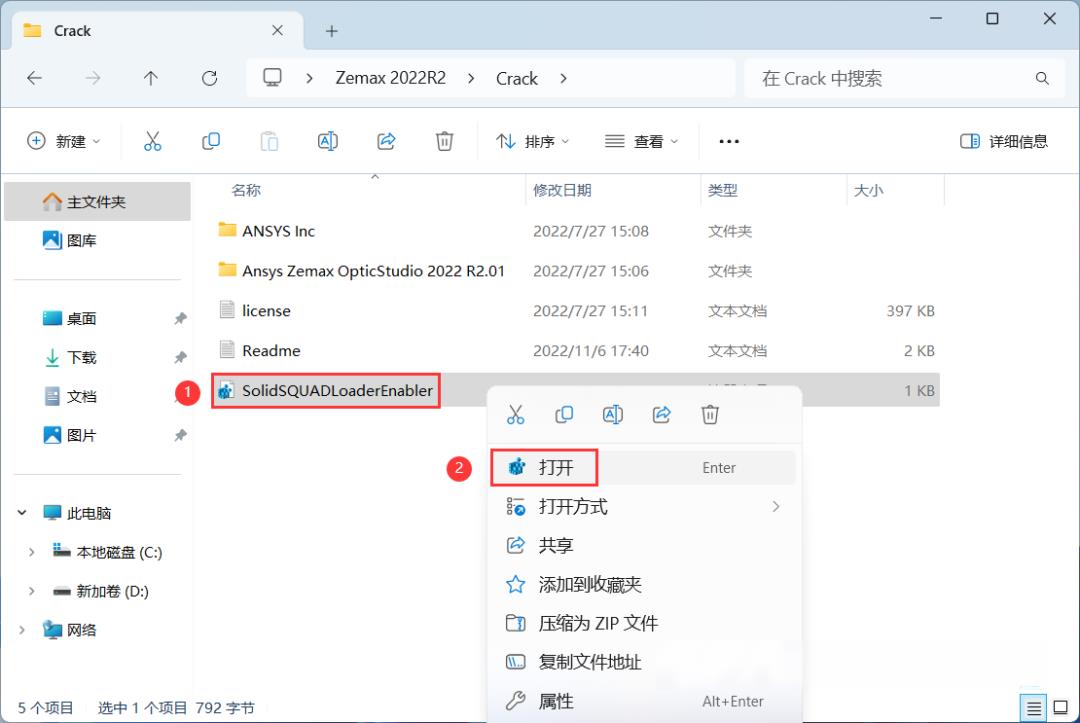The height and width of the screenshot is (723, 1080).
Task: Switch to large icons view in the status bar
Action: [1061, 707]
